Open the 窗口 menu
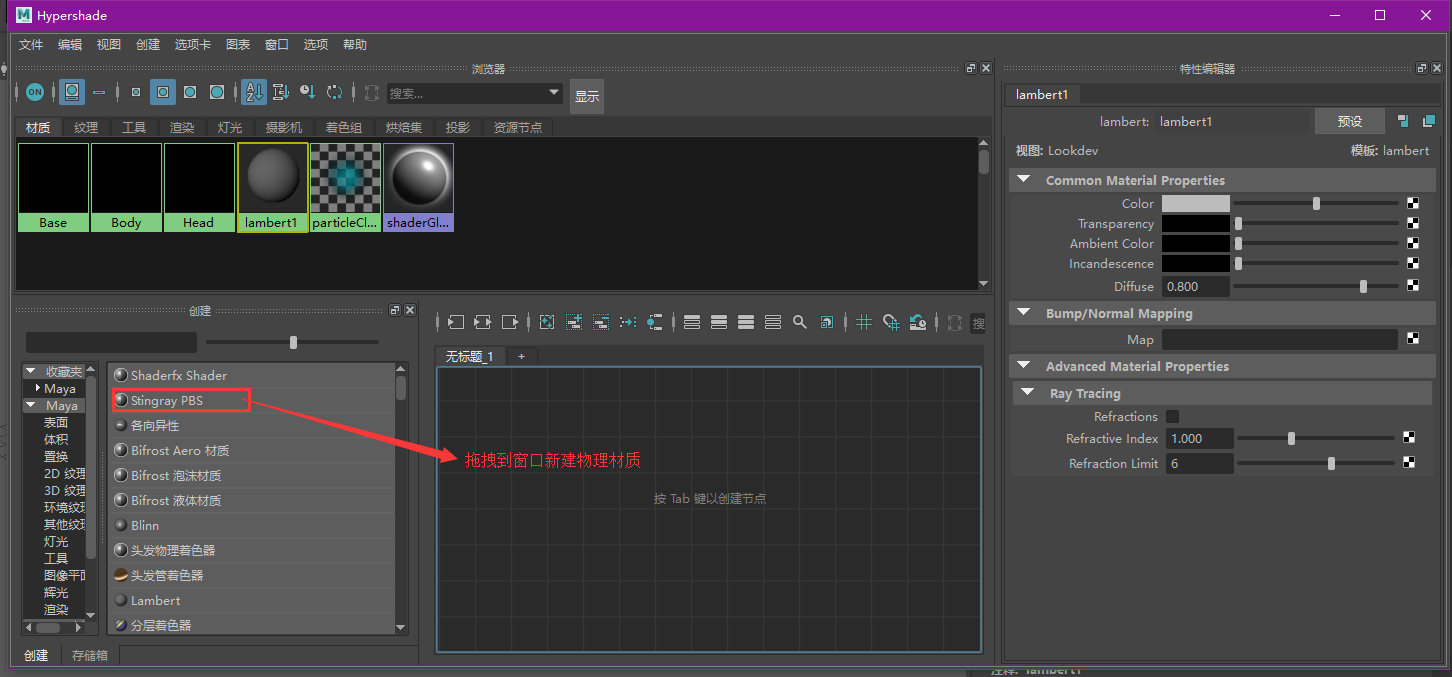 277,45
